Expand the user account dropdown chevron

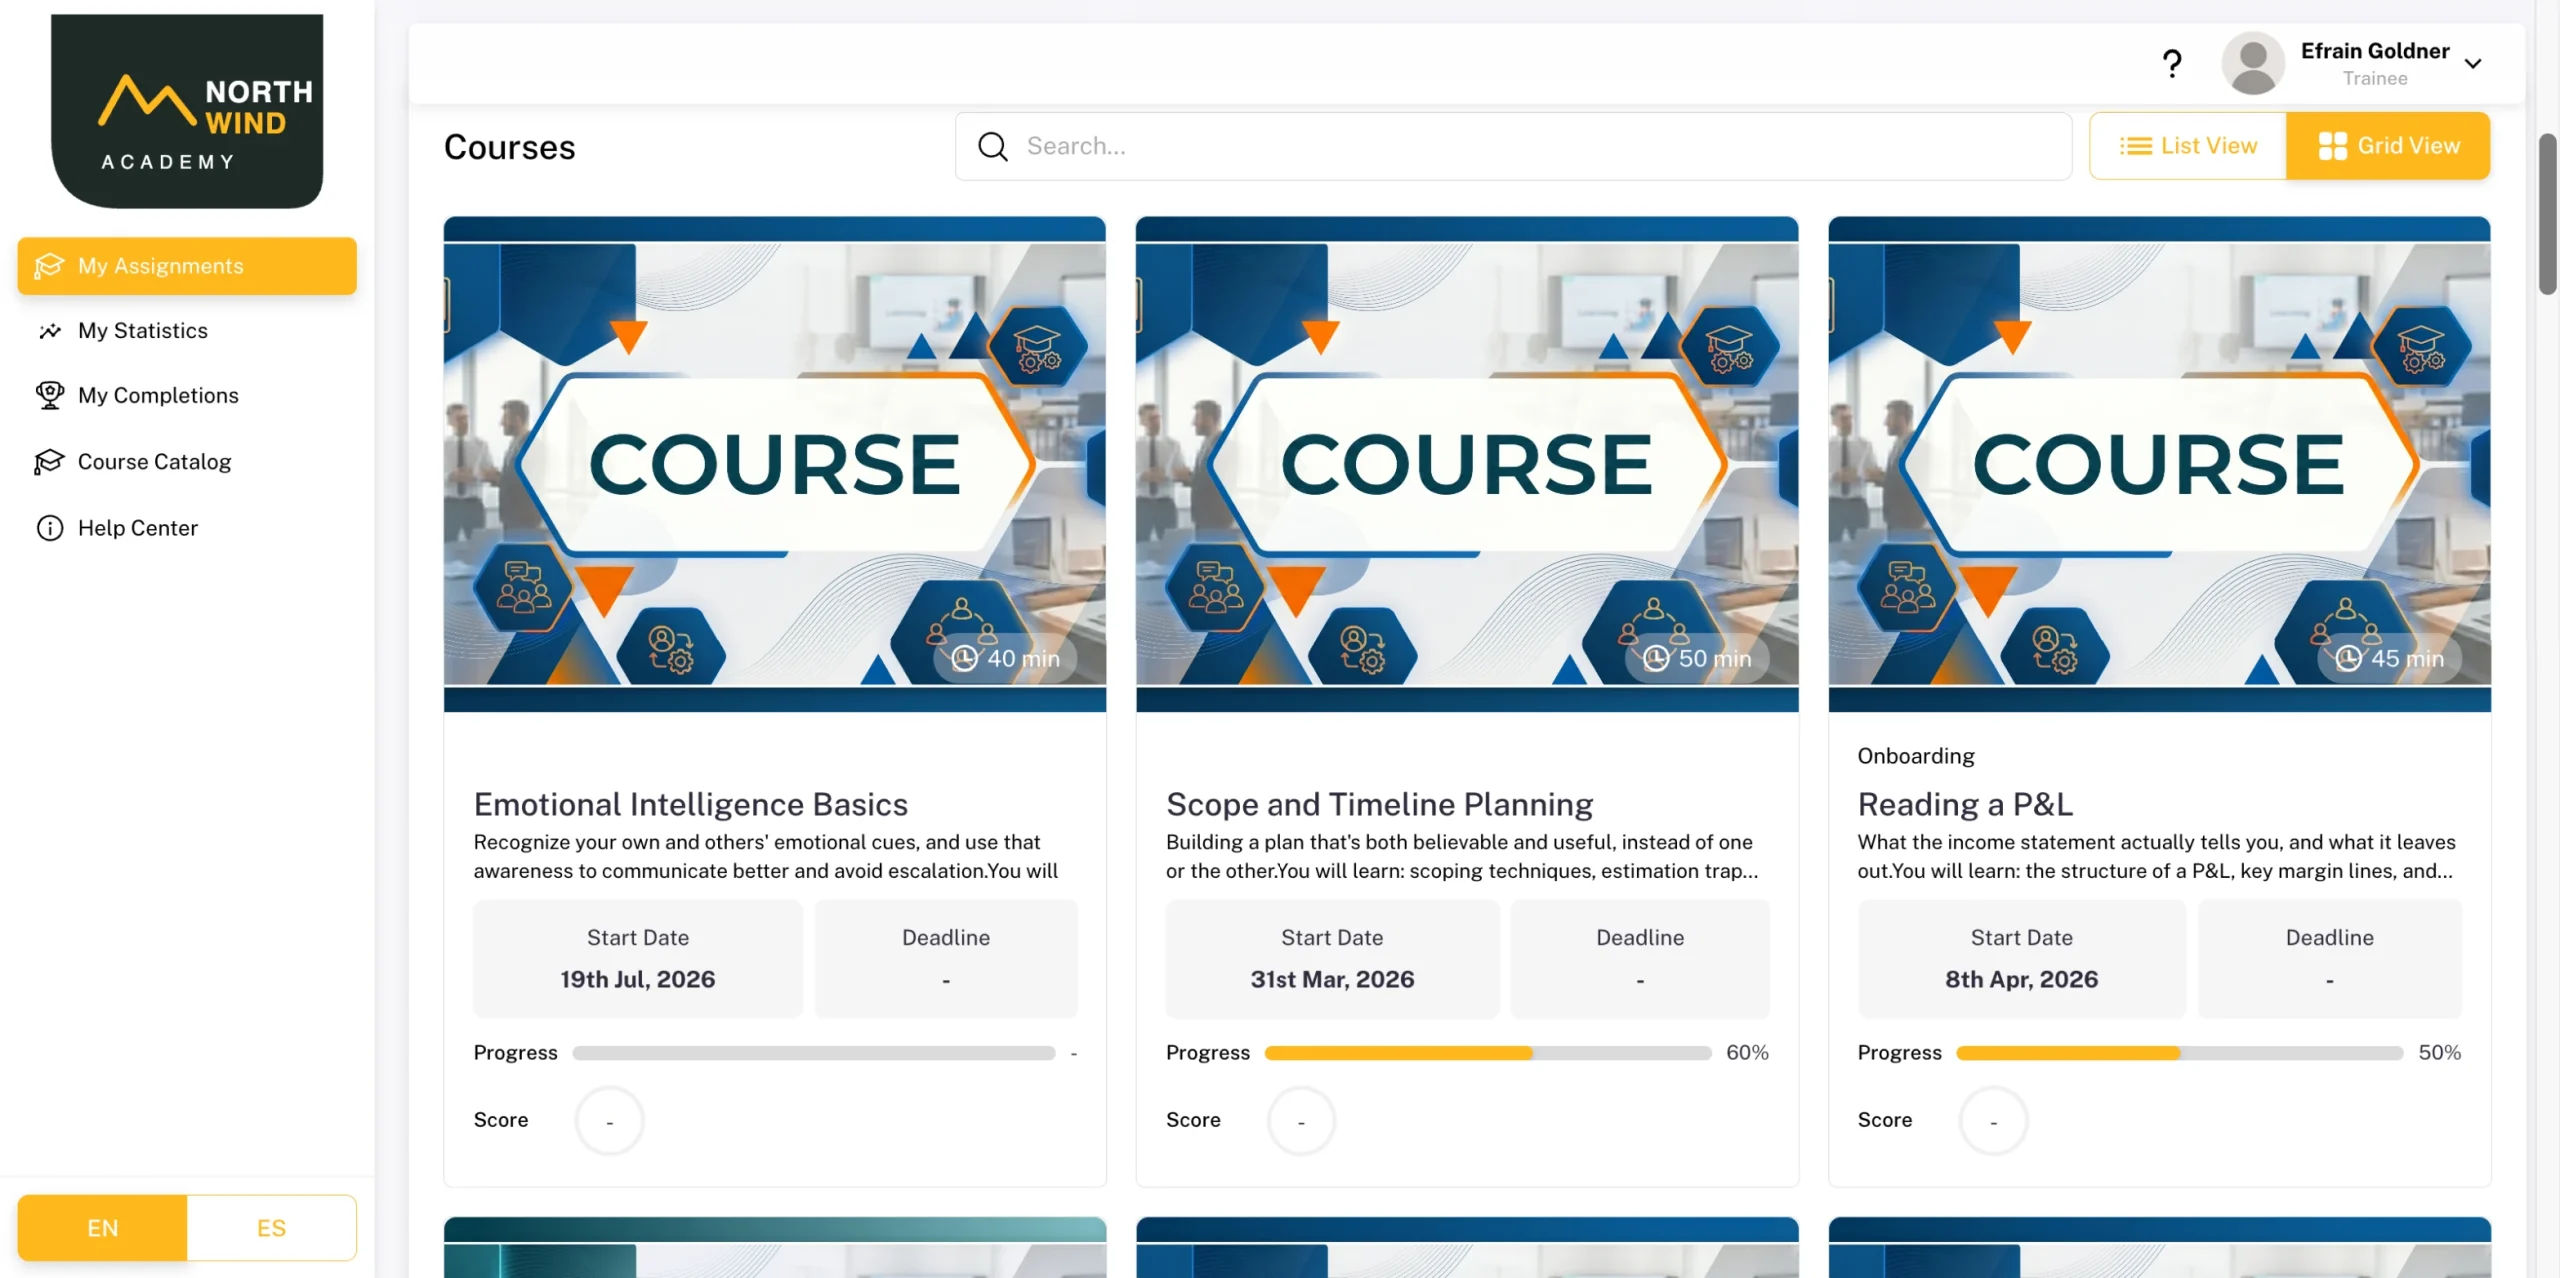click(2473, 64)
